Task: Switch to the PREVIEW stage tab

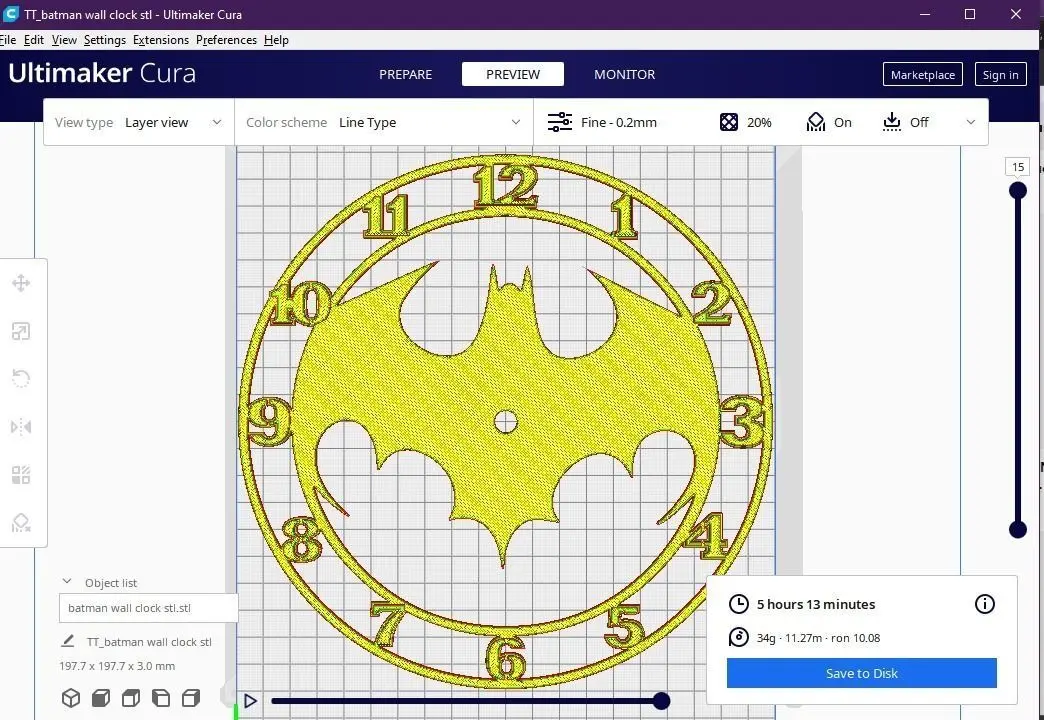Action: tap(513, 74)
